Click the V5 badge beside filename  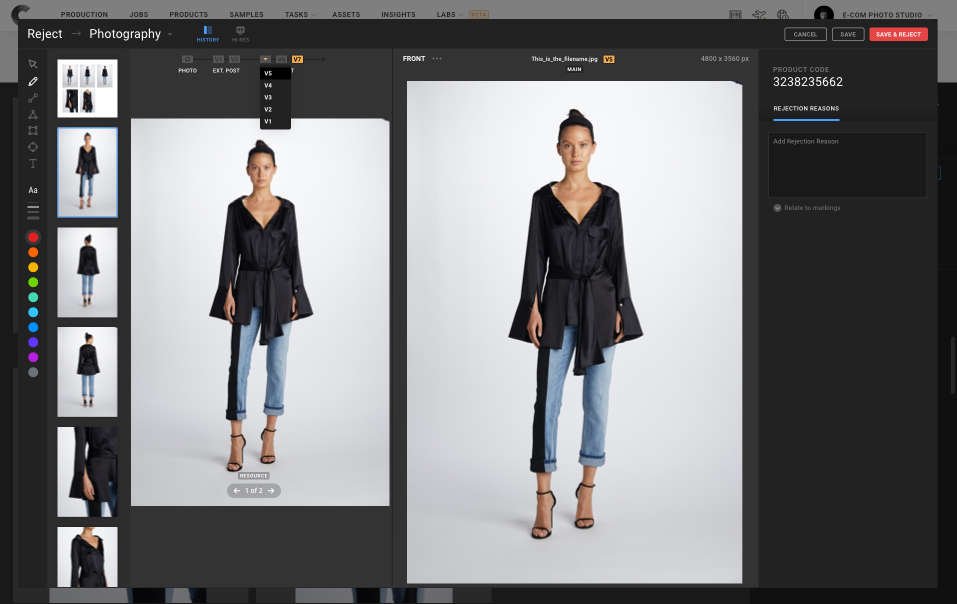609,59
